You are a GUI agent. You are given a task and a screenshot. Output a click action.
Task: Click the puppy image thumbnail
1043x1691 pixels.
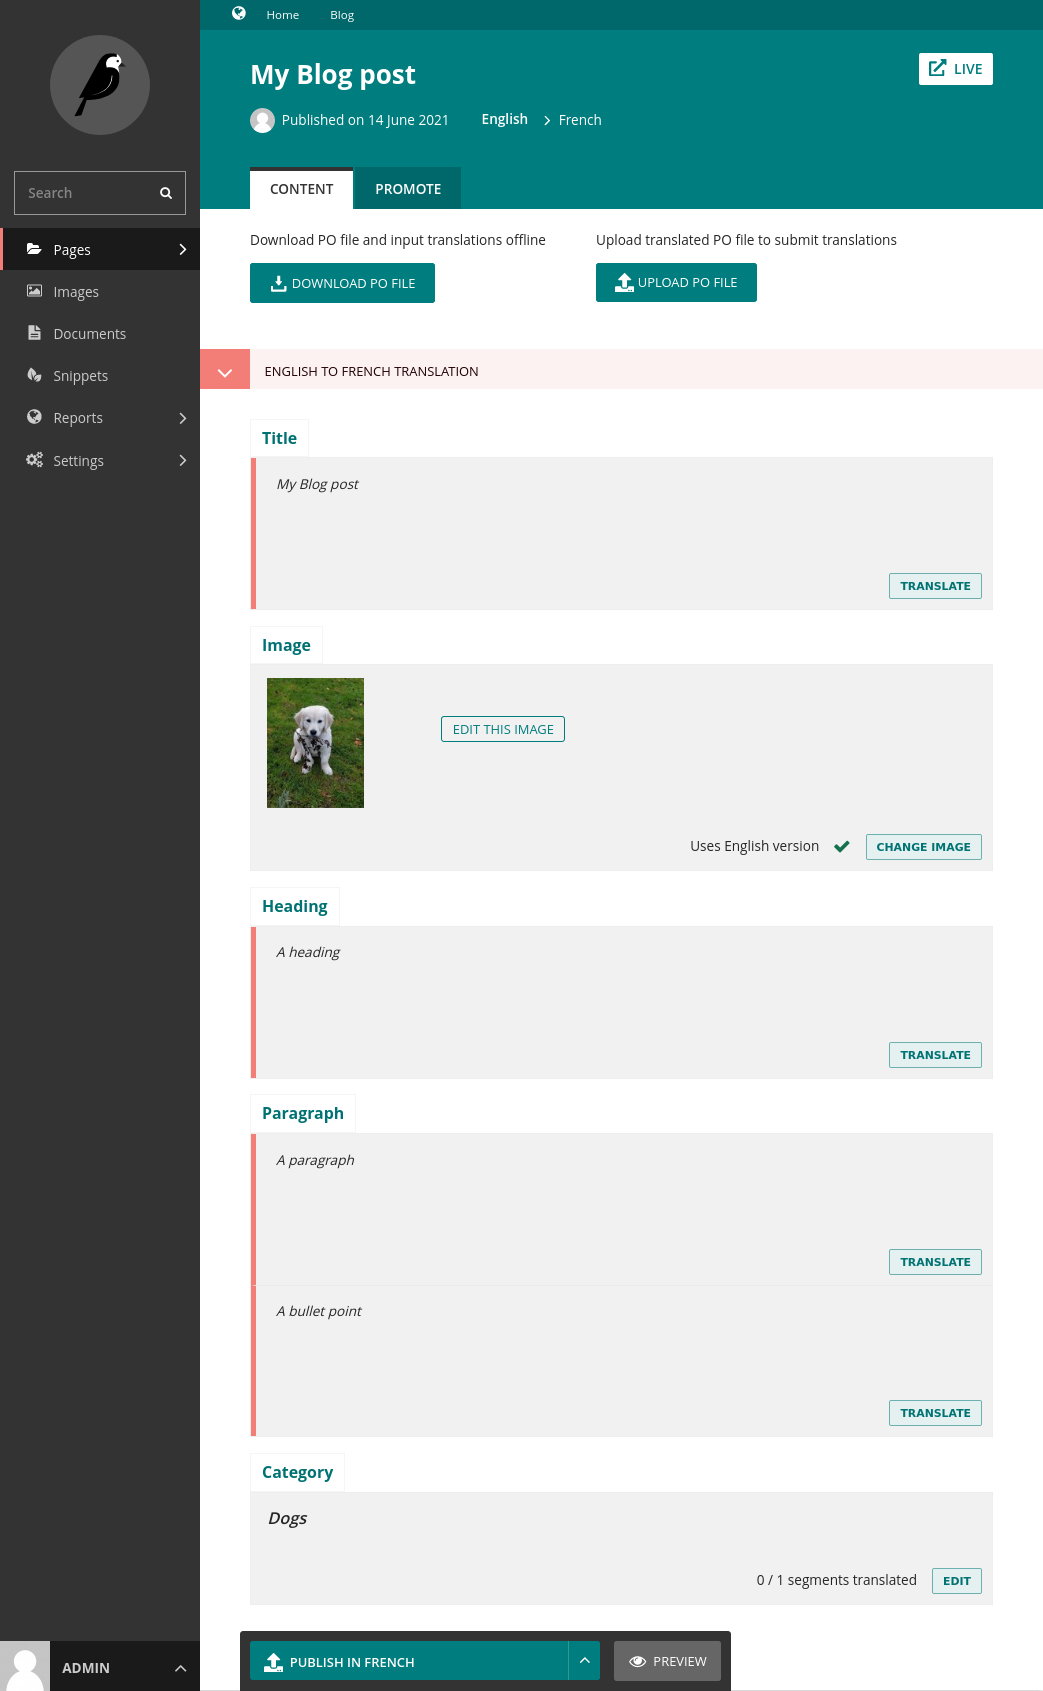(315, 743)
